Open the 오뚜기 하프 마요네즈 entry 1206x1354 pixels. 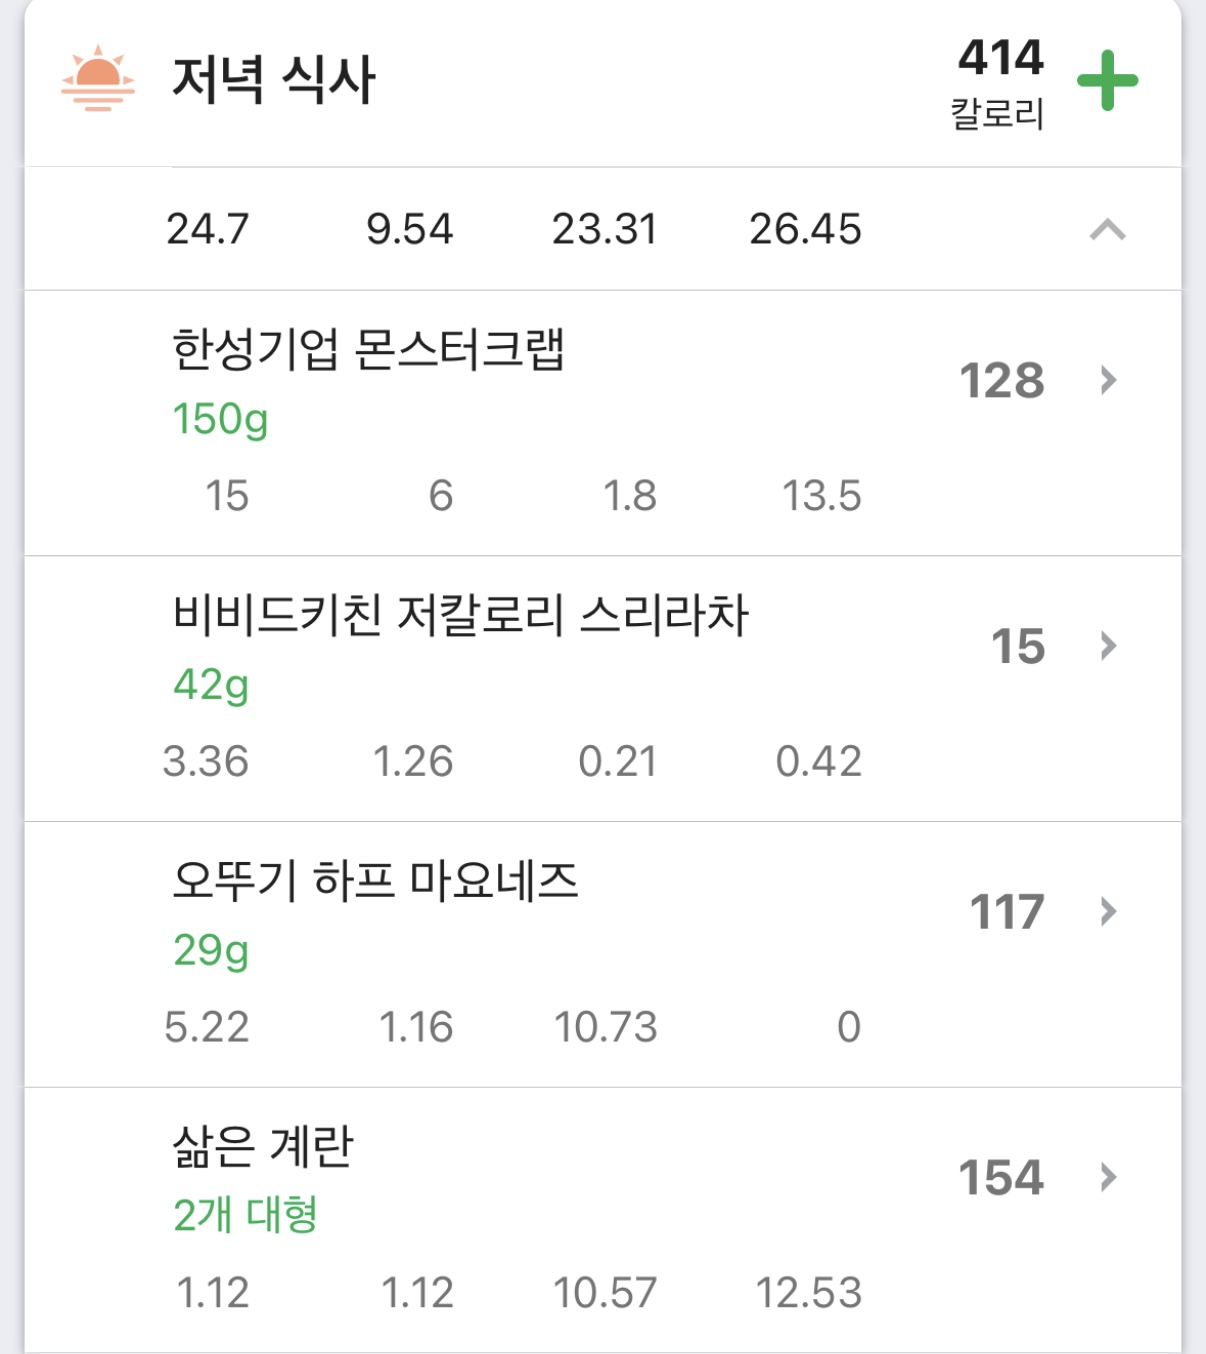[603, 955]
